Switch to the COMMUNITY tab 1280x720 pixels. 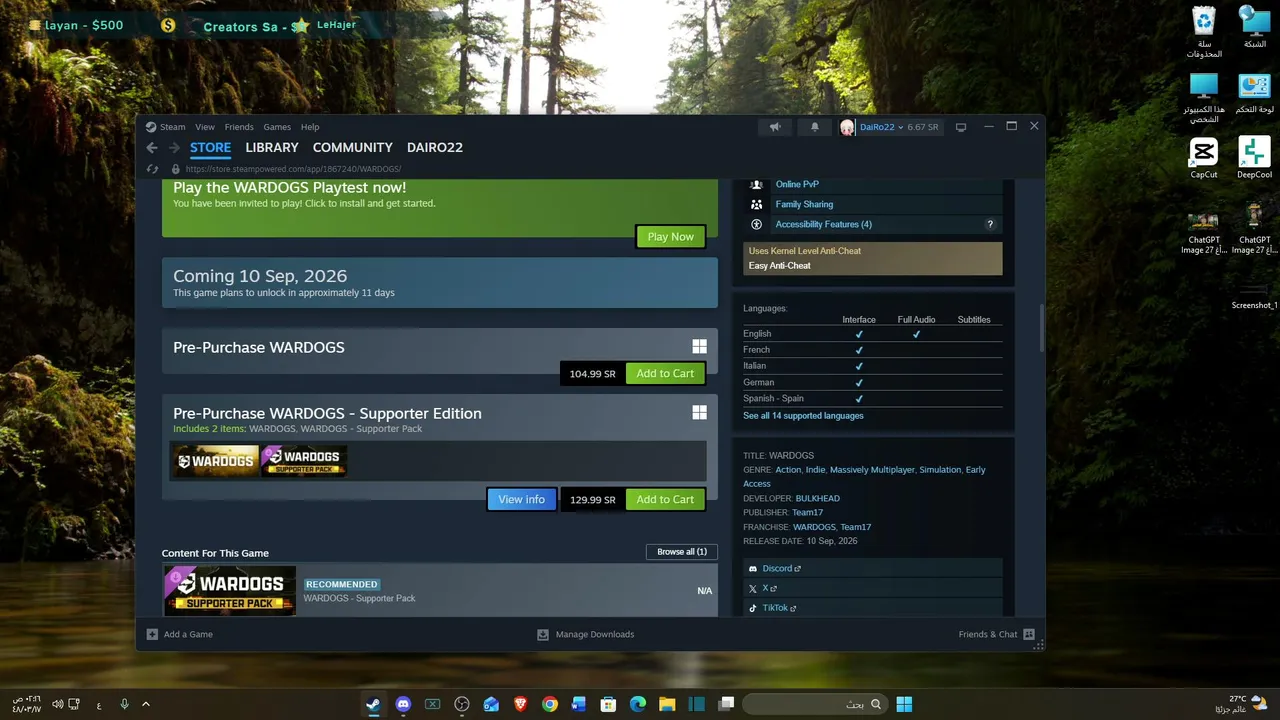point(352,147)
